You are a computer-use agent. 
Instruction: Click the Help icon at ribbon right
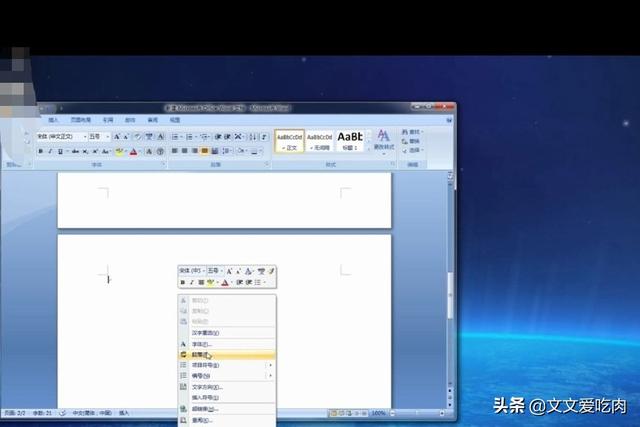click(x=449, y=120)
